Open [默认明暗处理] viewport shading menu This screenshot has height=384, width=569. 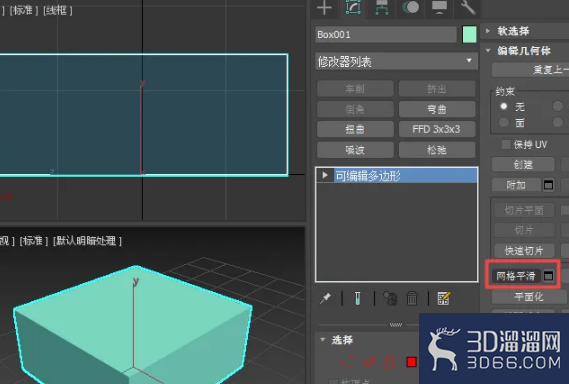pyautogui.click(x=87, y=241)
